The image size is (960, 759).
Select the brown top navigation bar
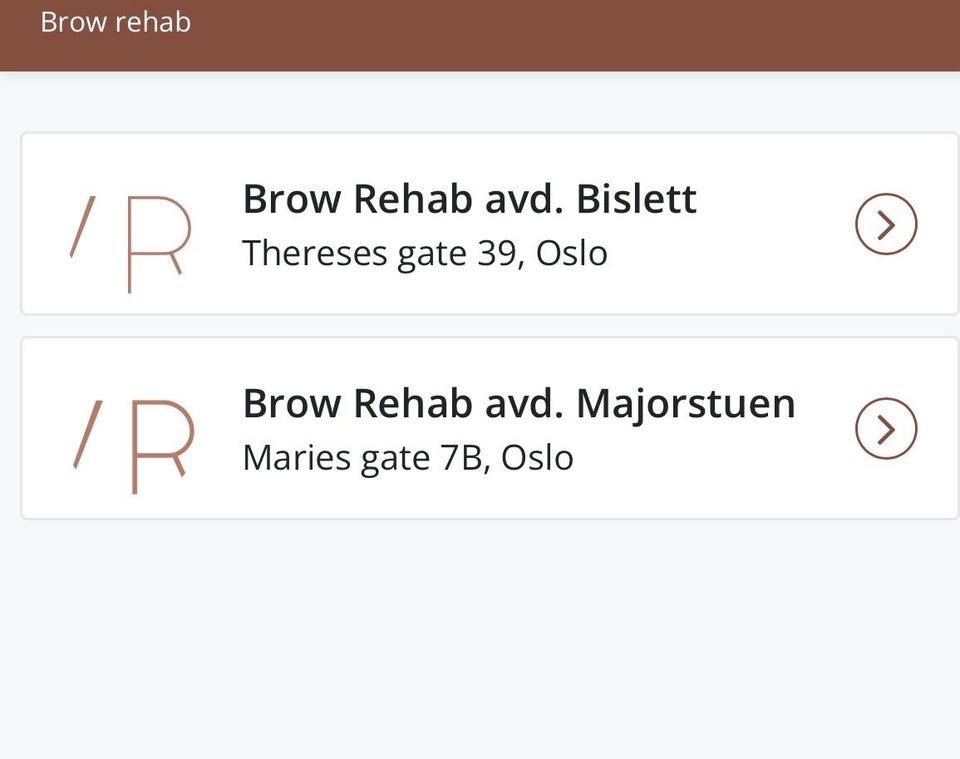tap(480, 35)
